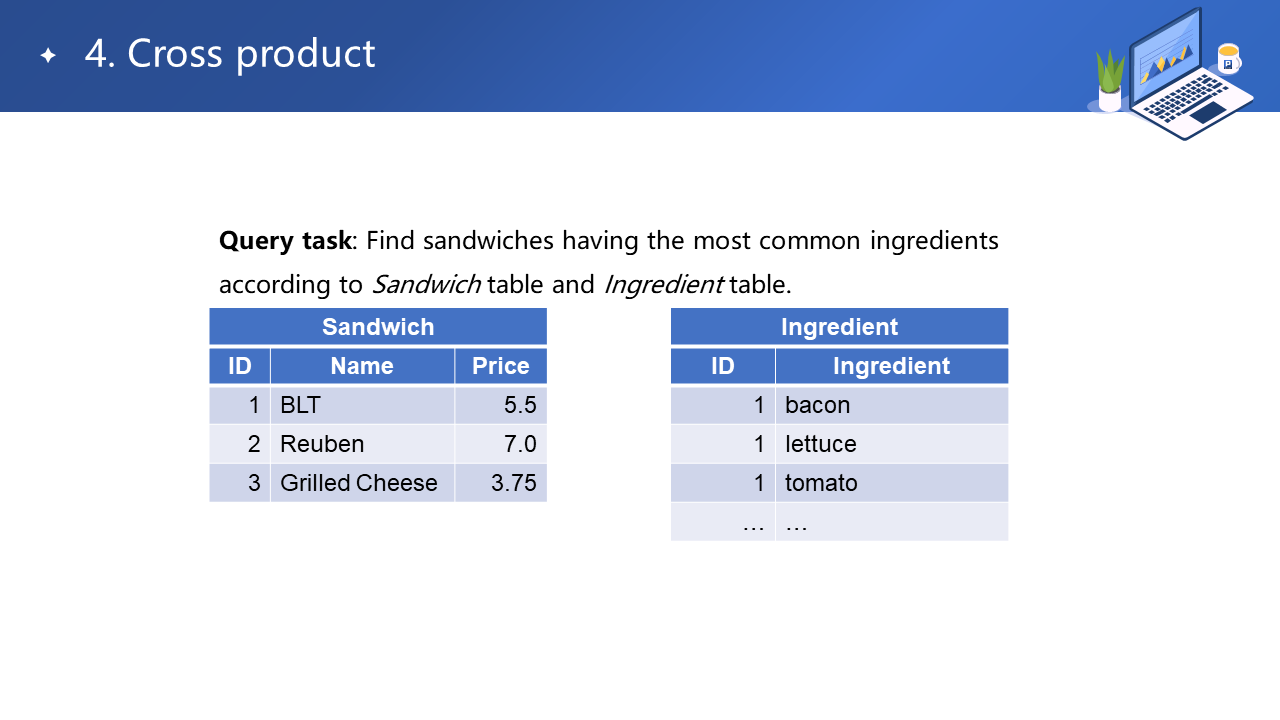Click the bold 'Query task' text

[x=285, y=241]
